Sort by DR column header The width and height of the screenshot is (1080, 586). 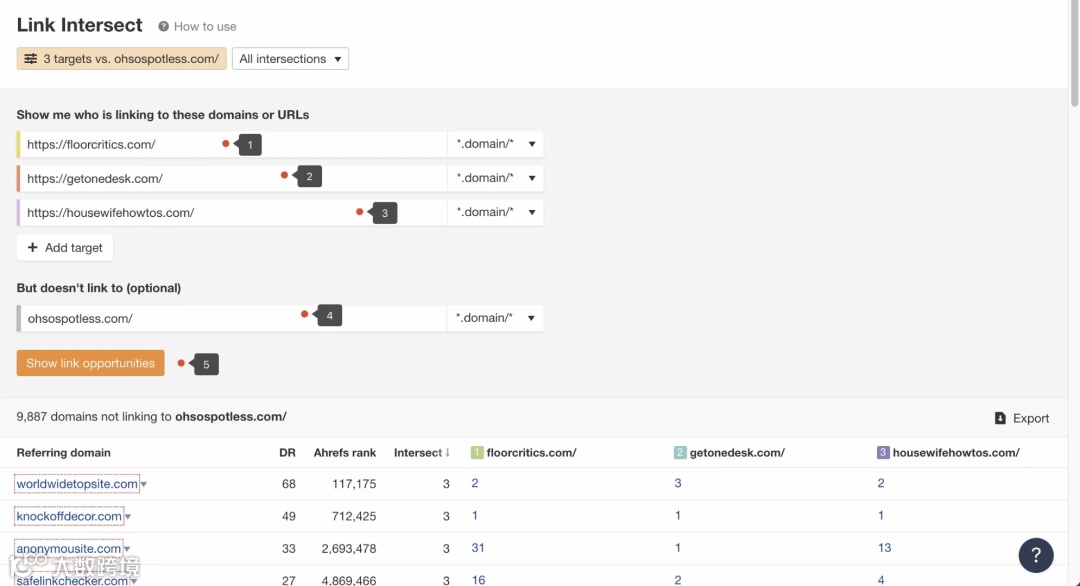point(287,452)
